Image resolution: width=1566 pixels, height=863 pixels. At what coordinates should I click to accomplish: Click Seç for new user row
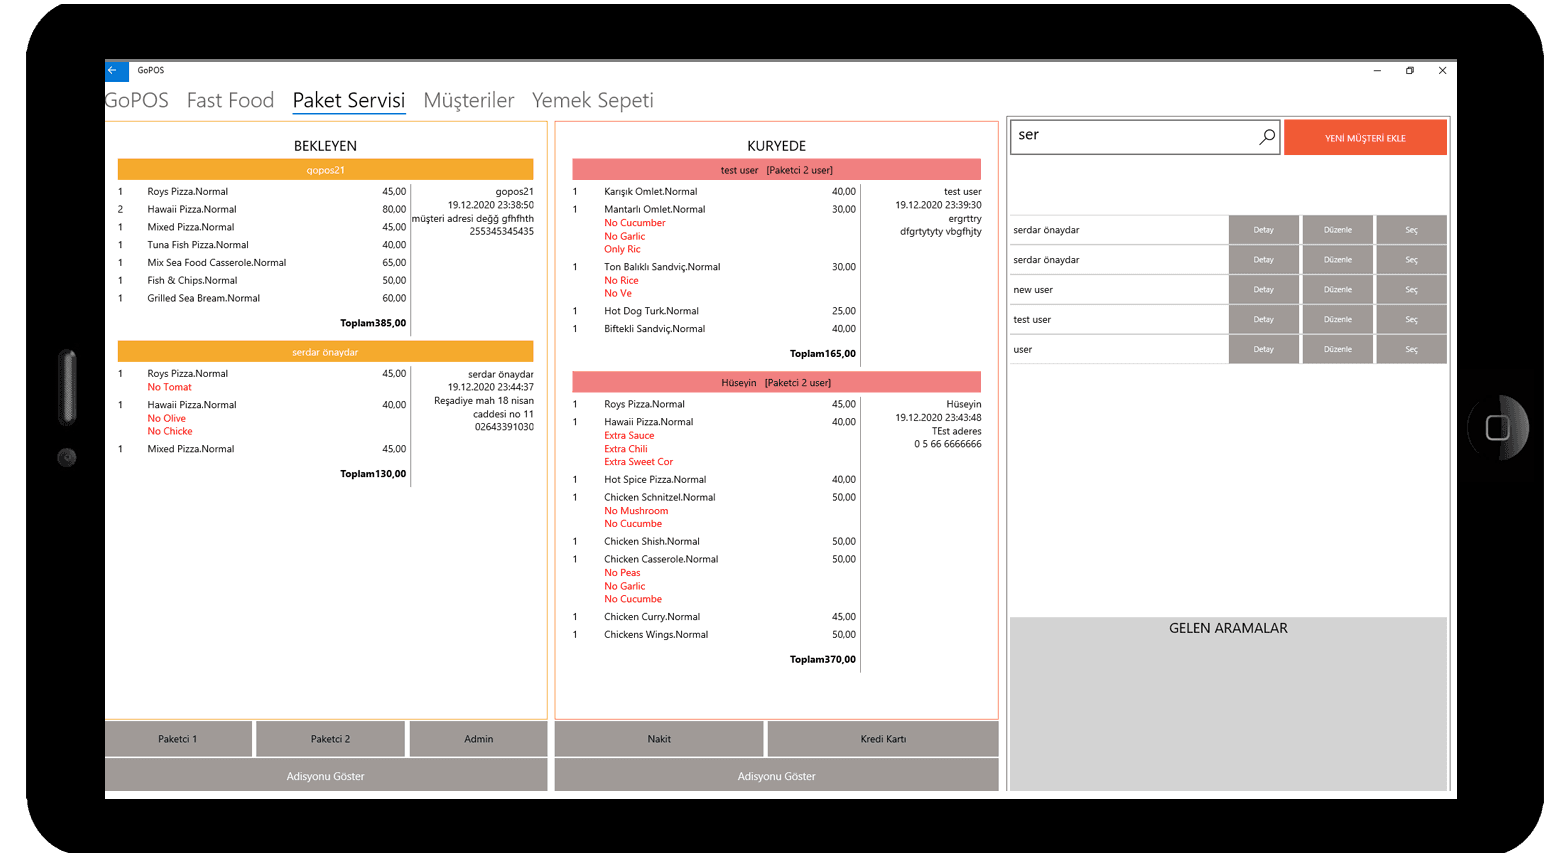(x=1411, y=290)
